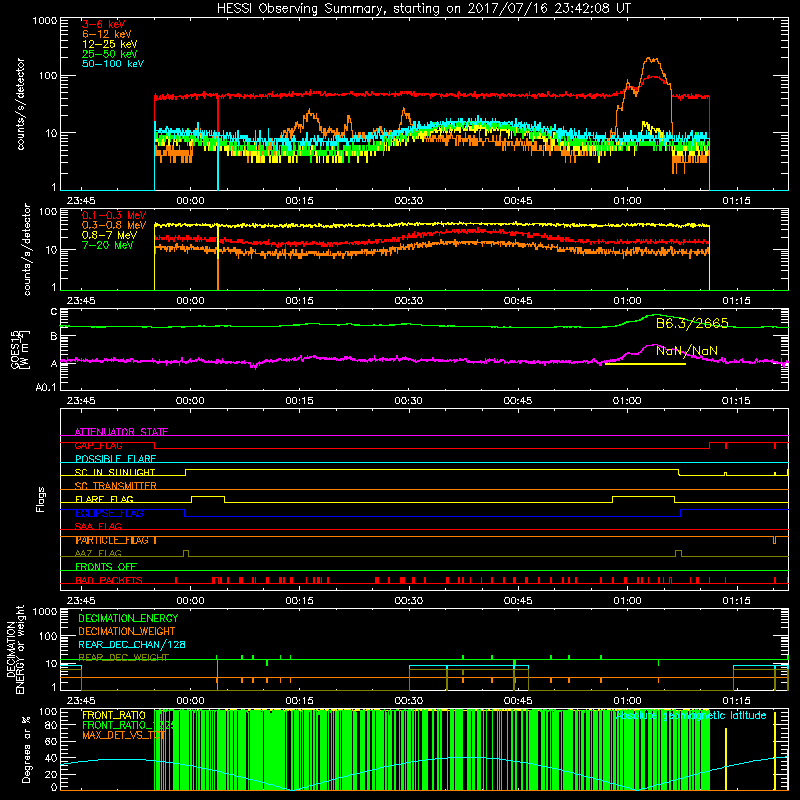The width and height of the screenshot is (800, 800).
Task: Select the '0.3-0.8 MeV' legend label
Action: pos(114,225)
